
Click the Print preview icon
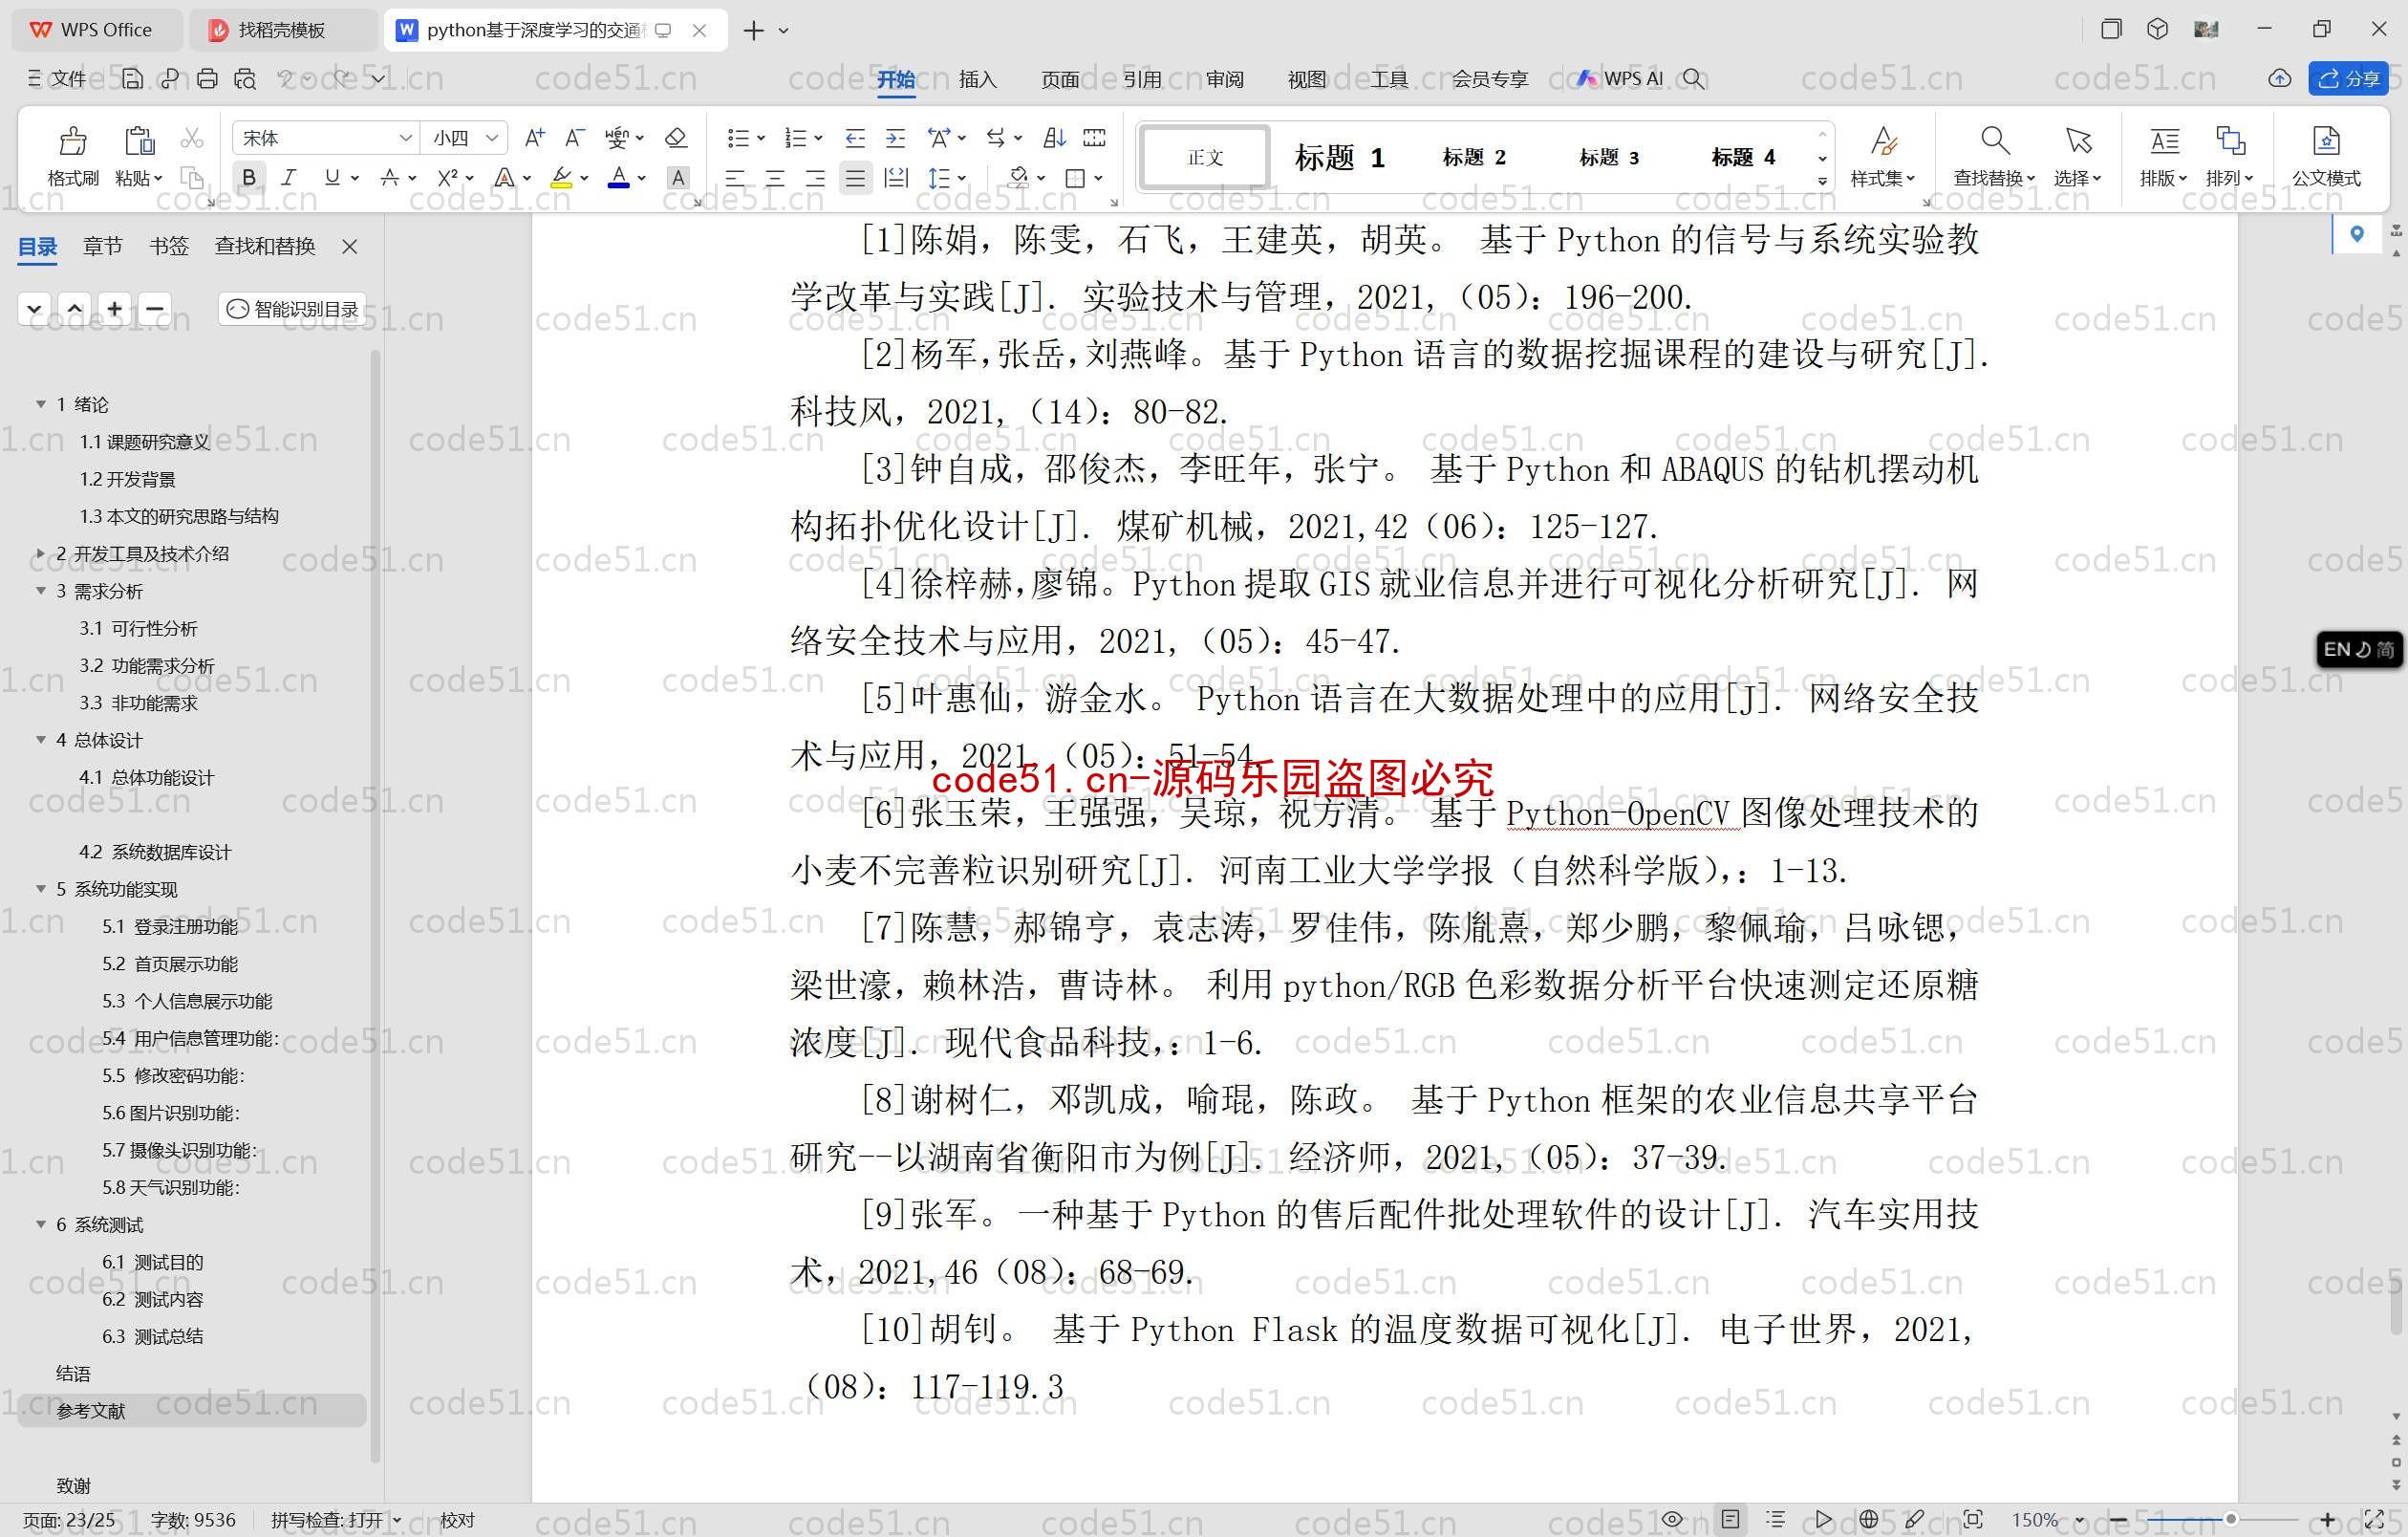(245, 78)
